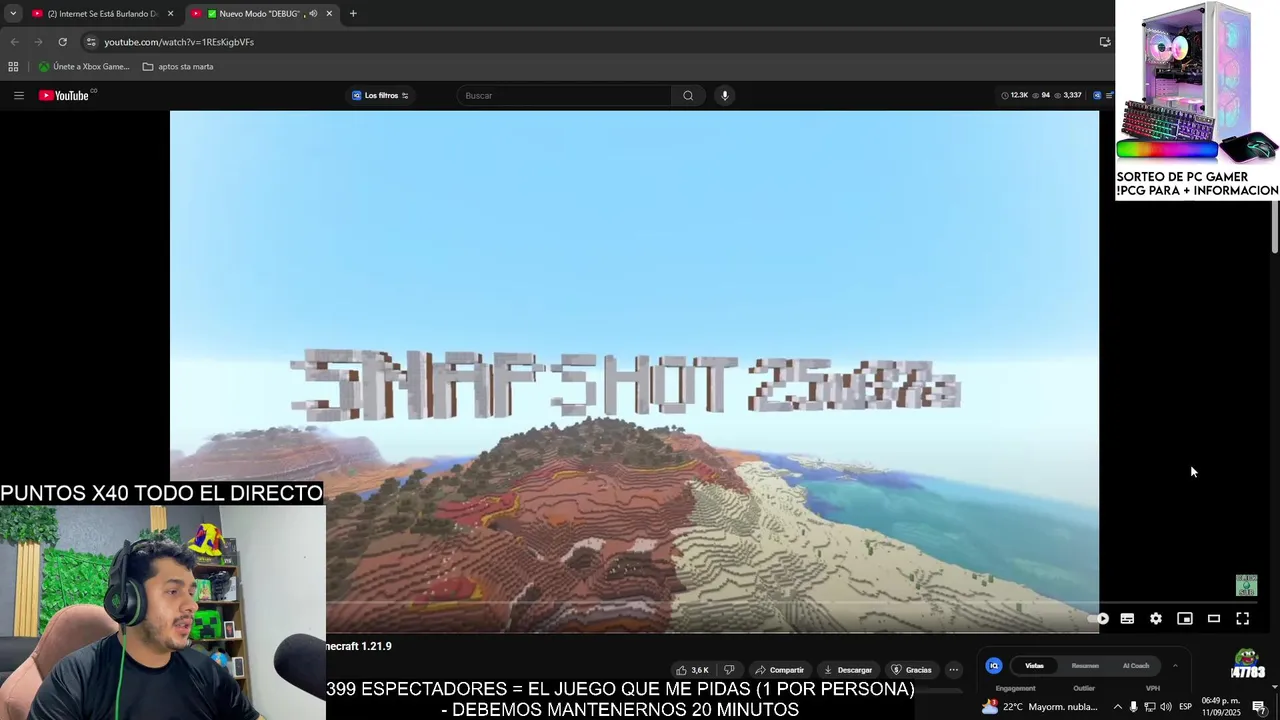Mute the tab via speaker icon

(x=313, y=14)
